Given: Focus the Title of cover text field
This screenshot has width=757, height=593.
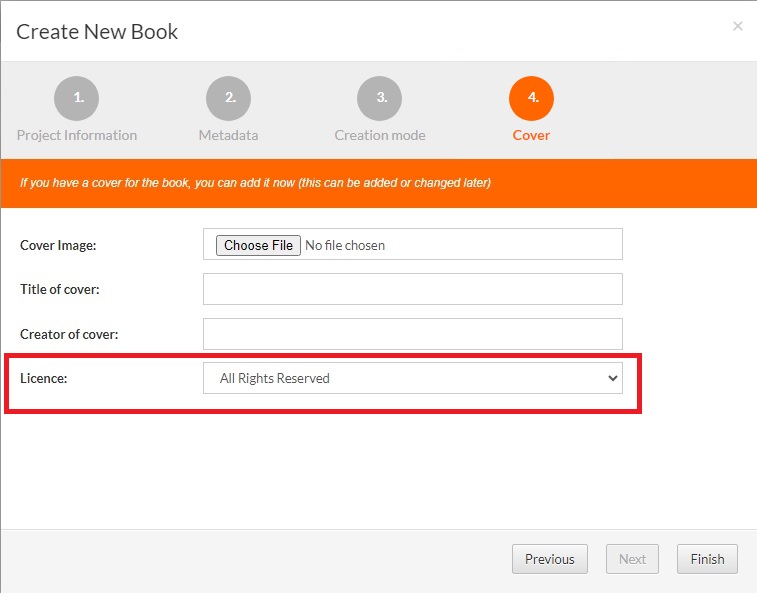Looking at the screenshot, I should (x=412, y=289).
